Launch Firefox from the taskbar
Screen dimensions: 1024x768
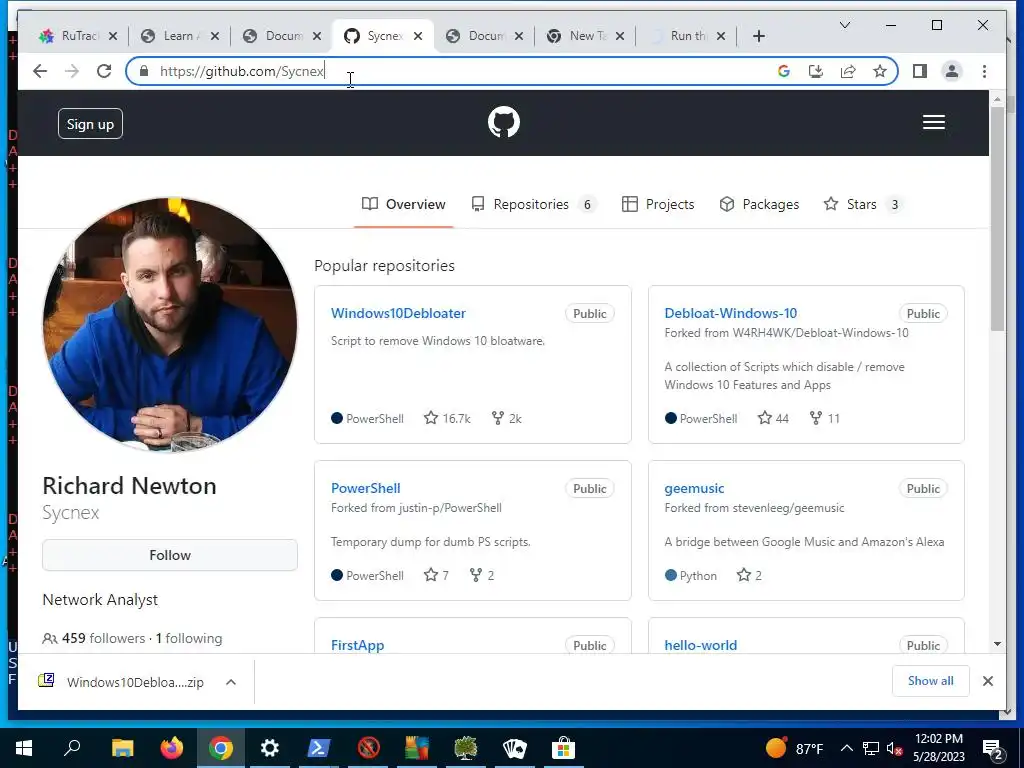(x=172, y=748)
